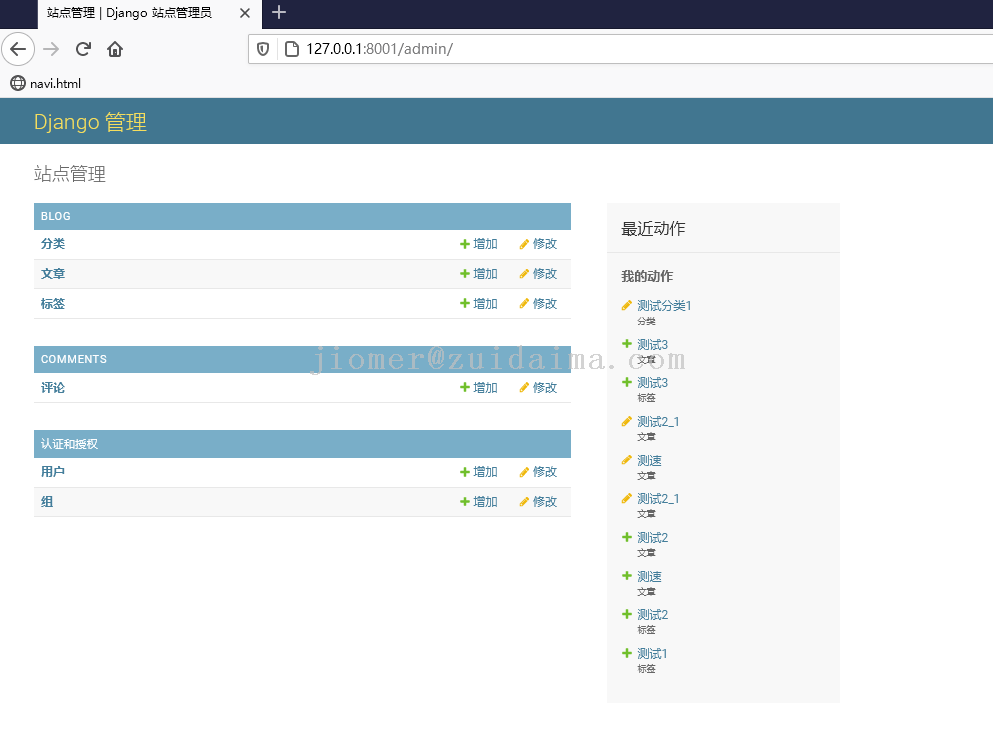The image size is (993, 741).
Task: Select the 站点管理 | Django 站点管理员 tab
Action: point(149,13)
